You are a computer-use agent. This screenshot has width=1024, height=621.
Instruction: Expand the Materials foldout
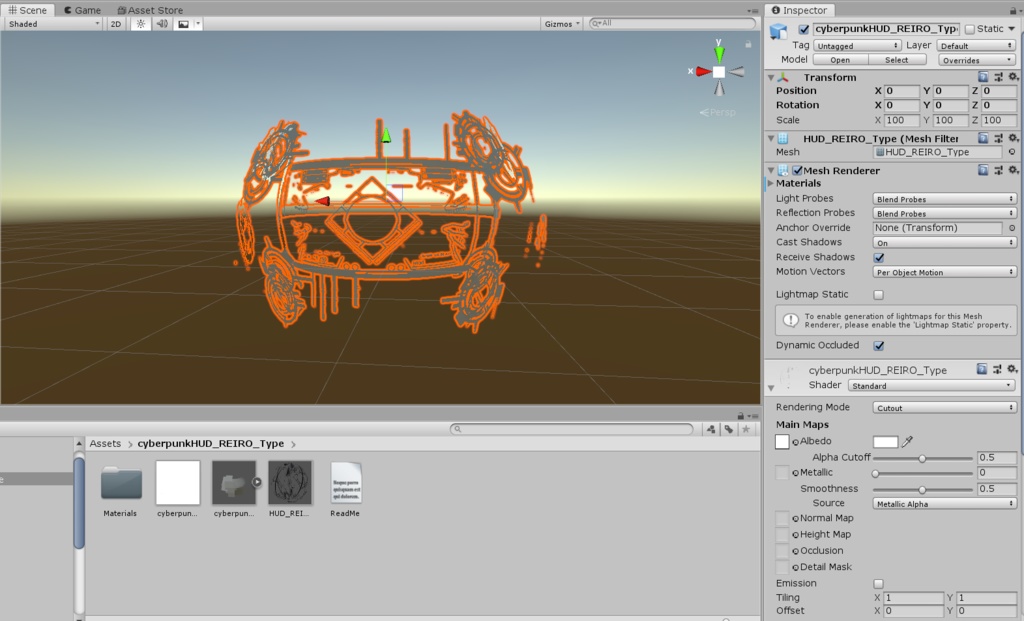click(x=770, y=184)
